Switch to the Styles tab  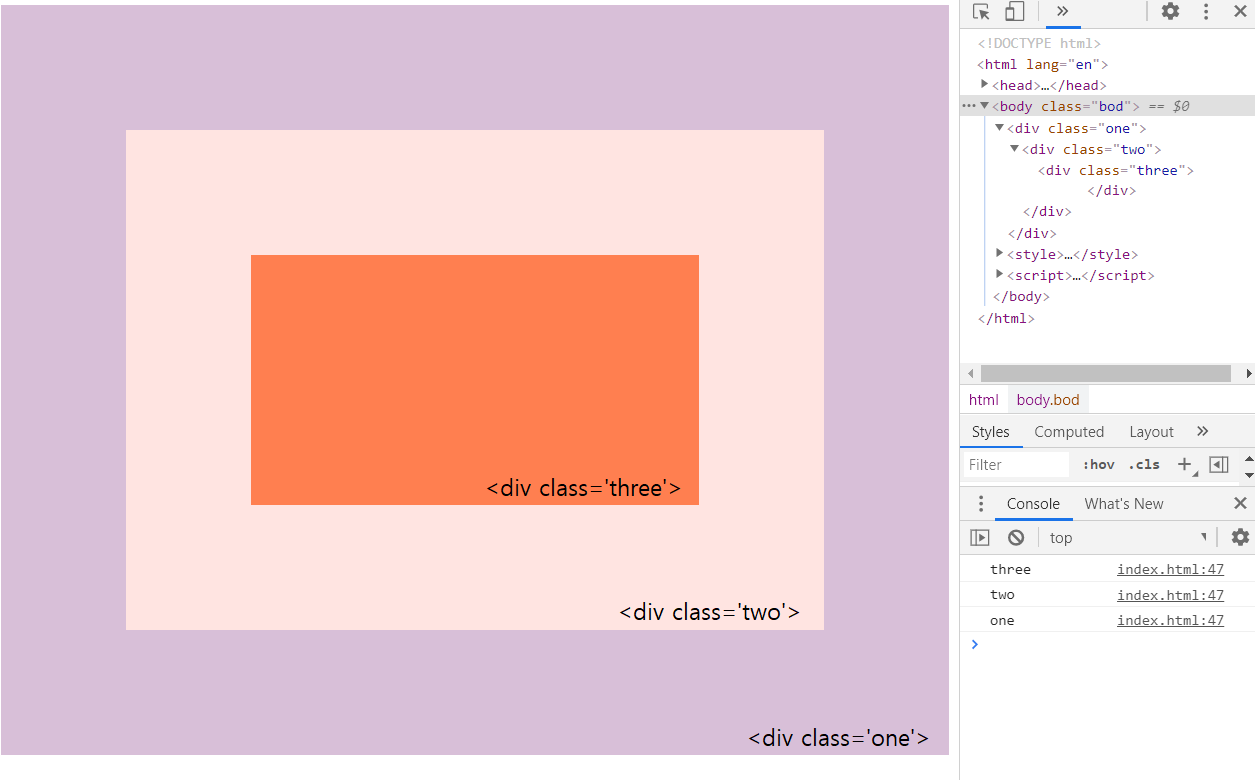(991, 432)
